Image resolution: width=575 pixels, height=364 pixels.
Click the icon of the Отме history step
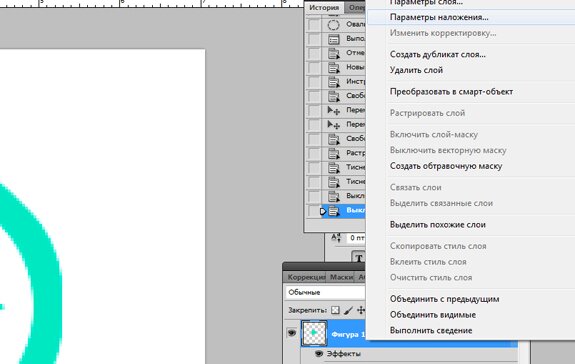coord(333,54)
